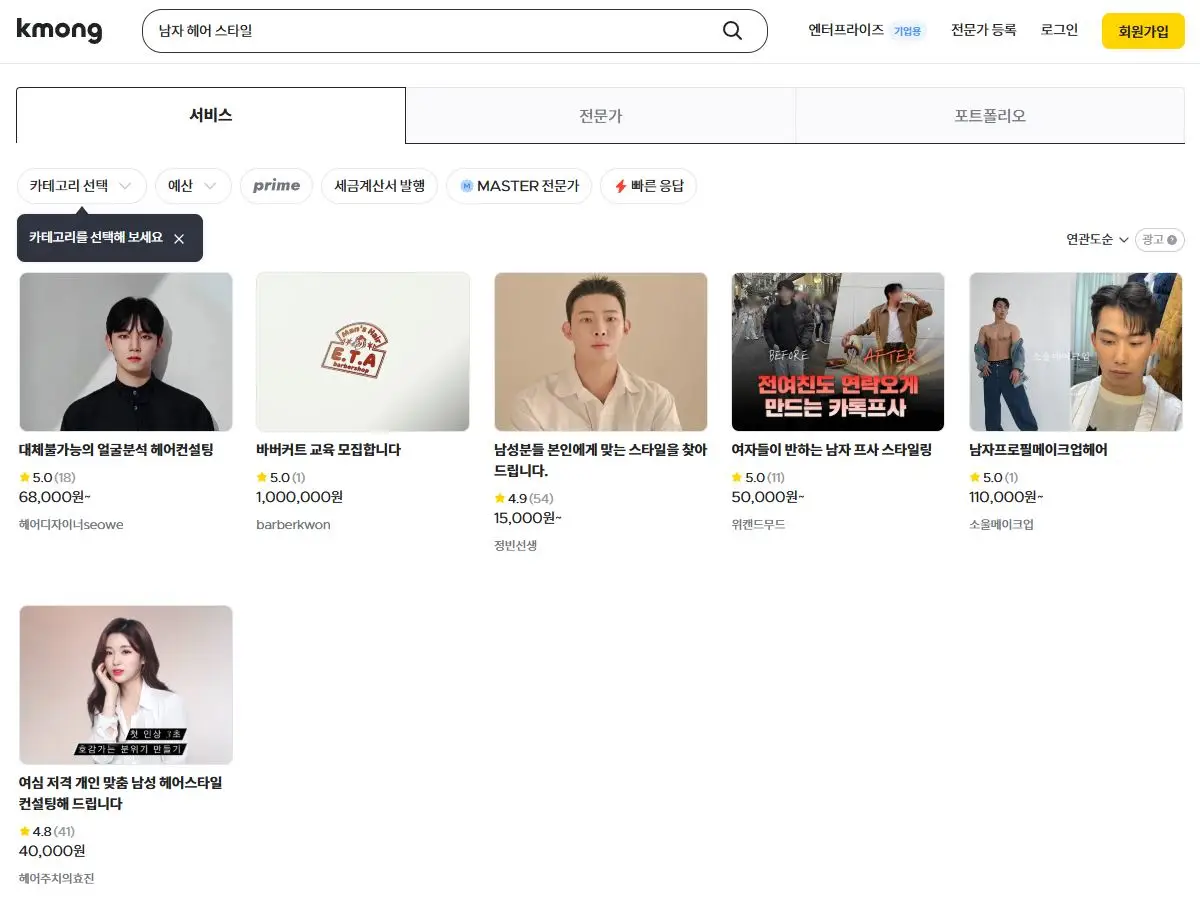Click the 로그인 link

click(1058, 31)
